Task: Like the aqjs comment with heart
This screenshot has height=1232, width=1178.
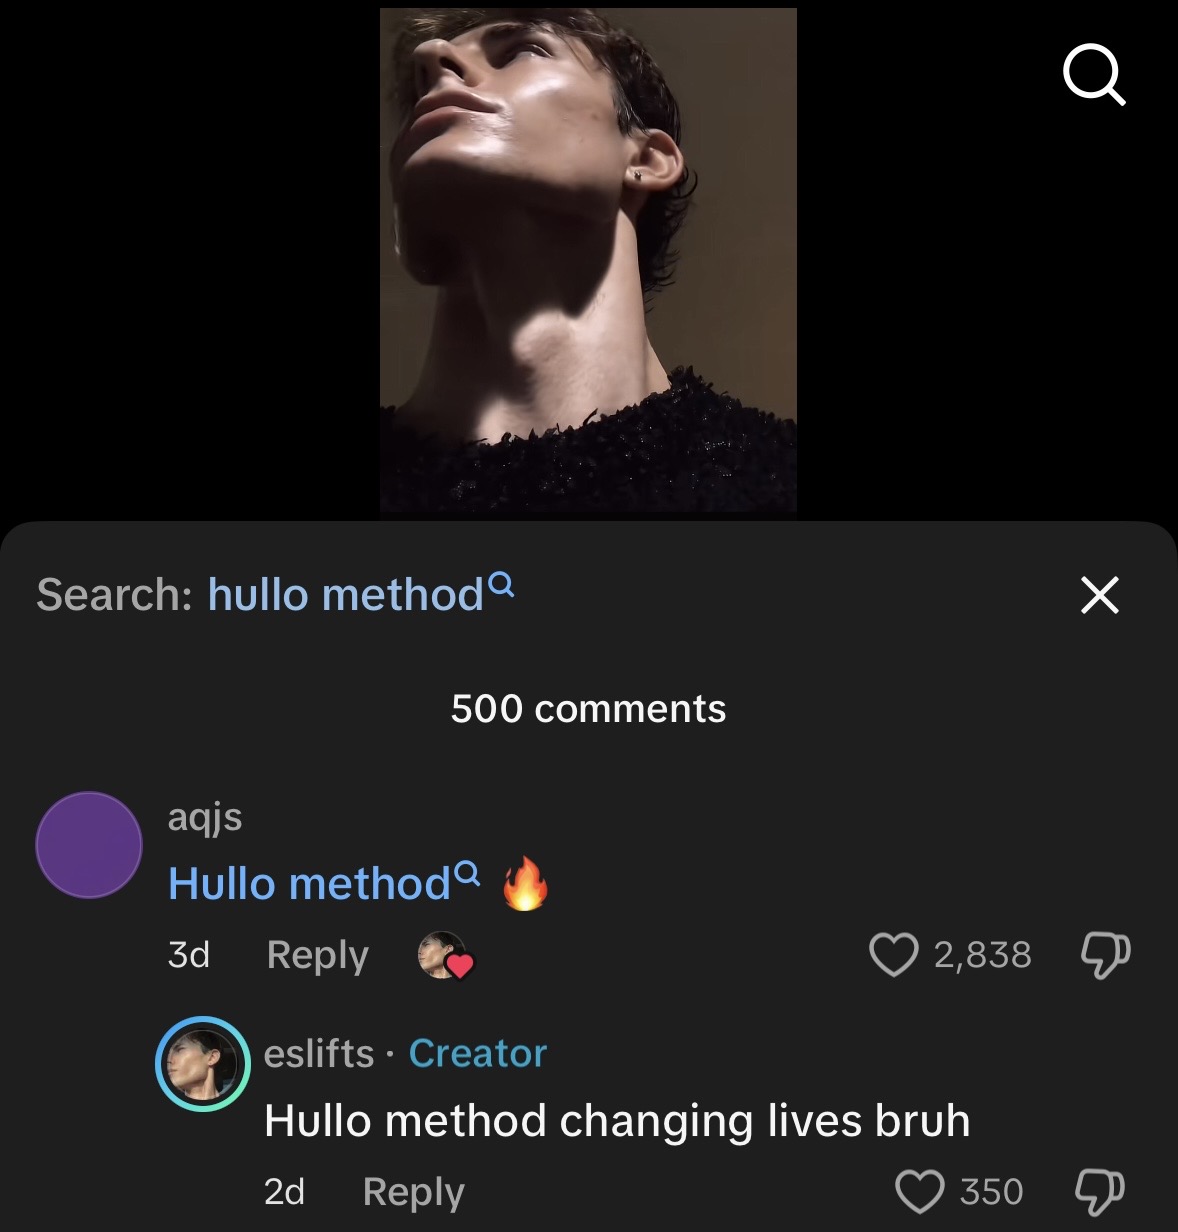Action: tap(893, 954)
